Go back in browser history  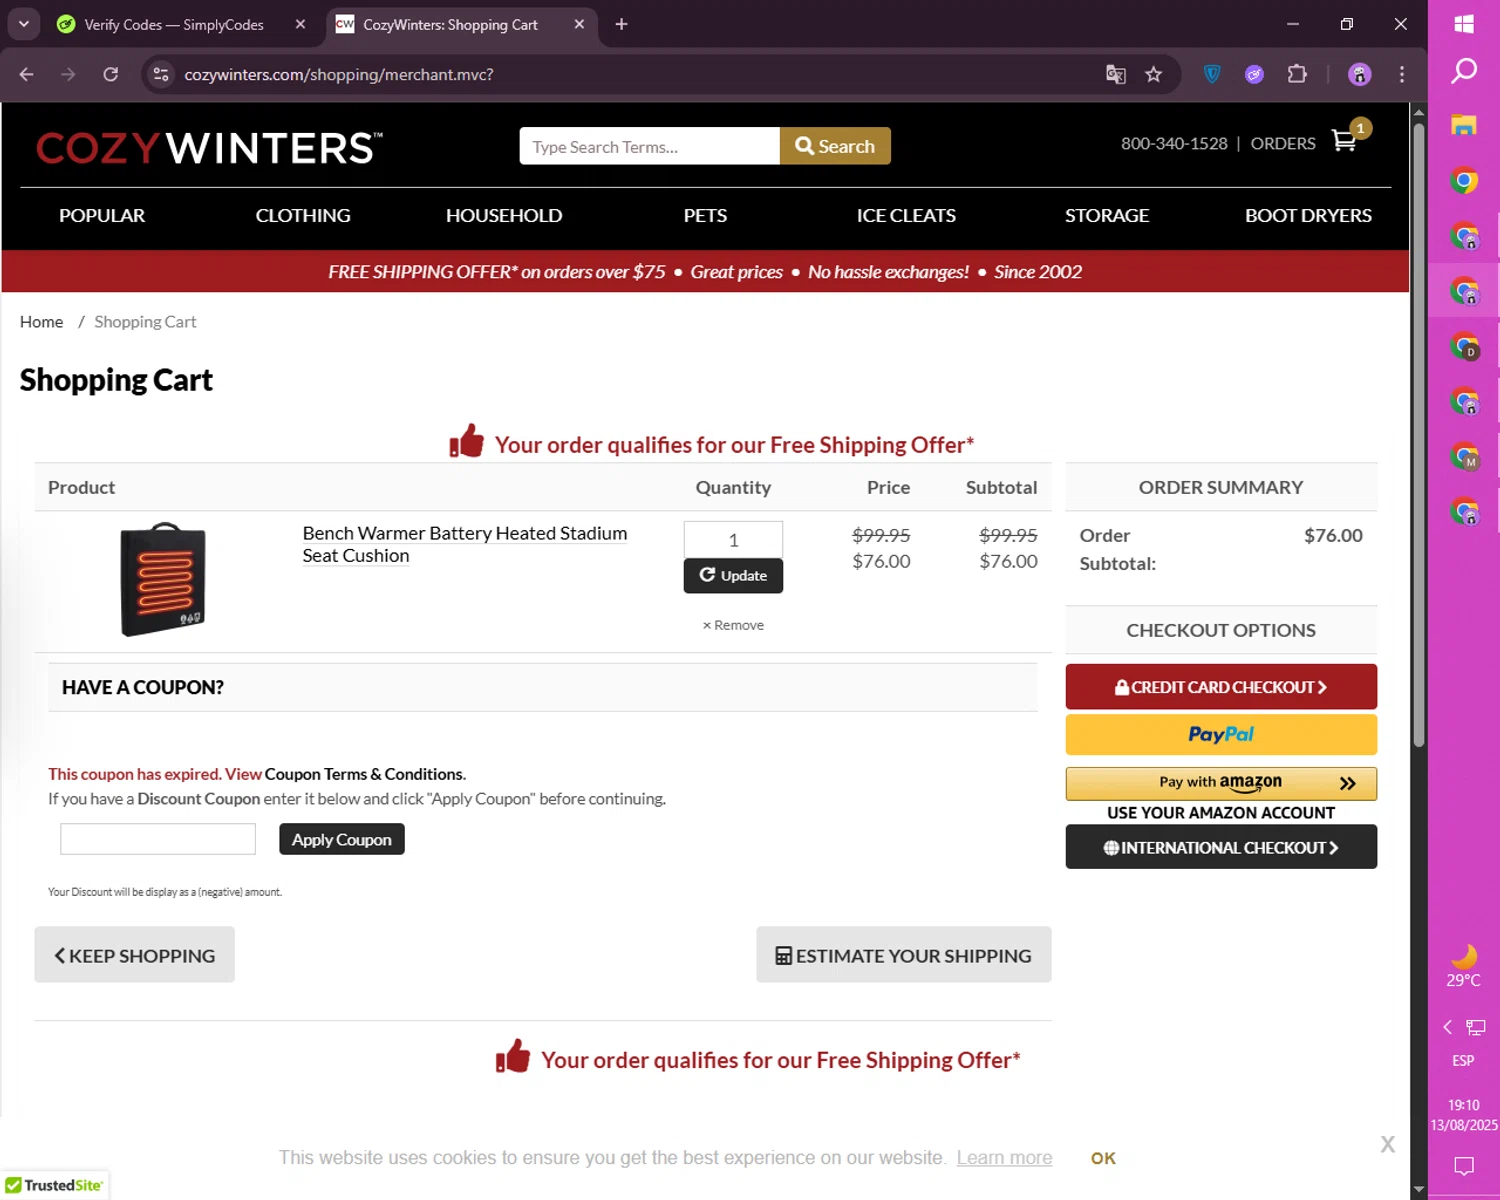26,74
